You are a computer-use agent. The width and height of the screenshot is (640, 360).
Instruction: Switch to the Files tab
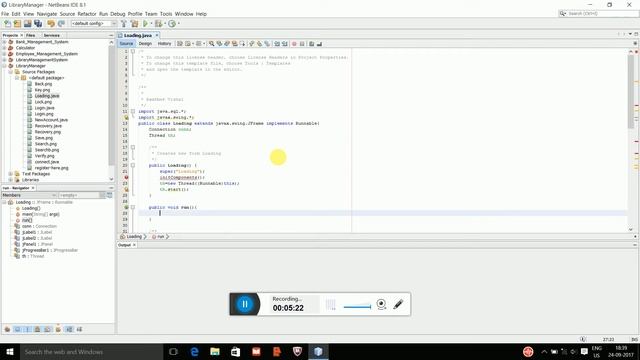[x=31, y=36]
